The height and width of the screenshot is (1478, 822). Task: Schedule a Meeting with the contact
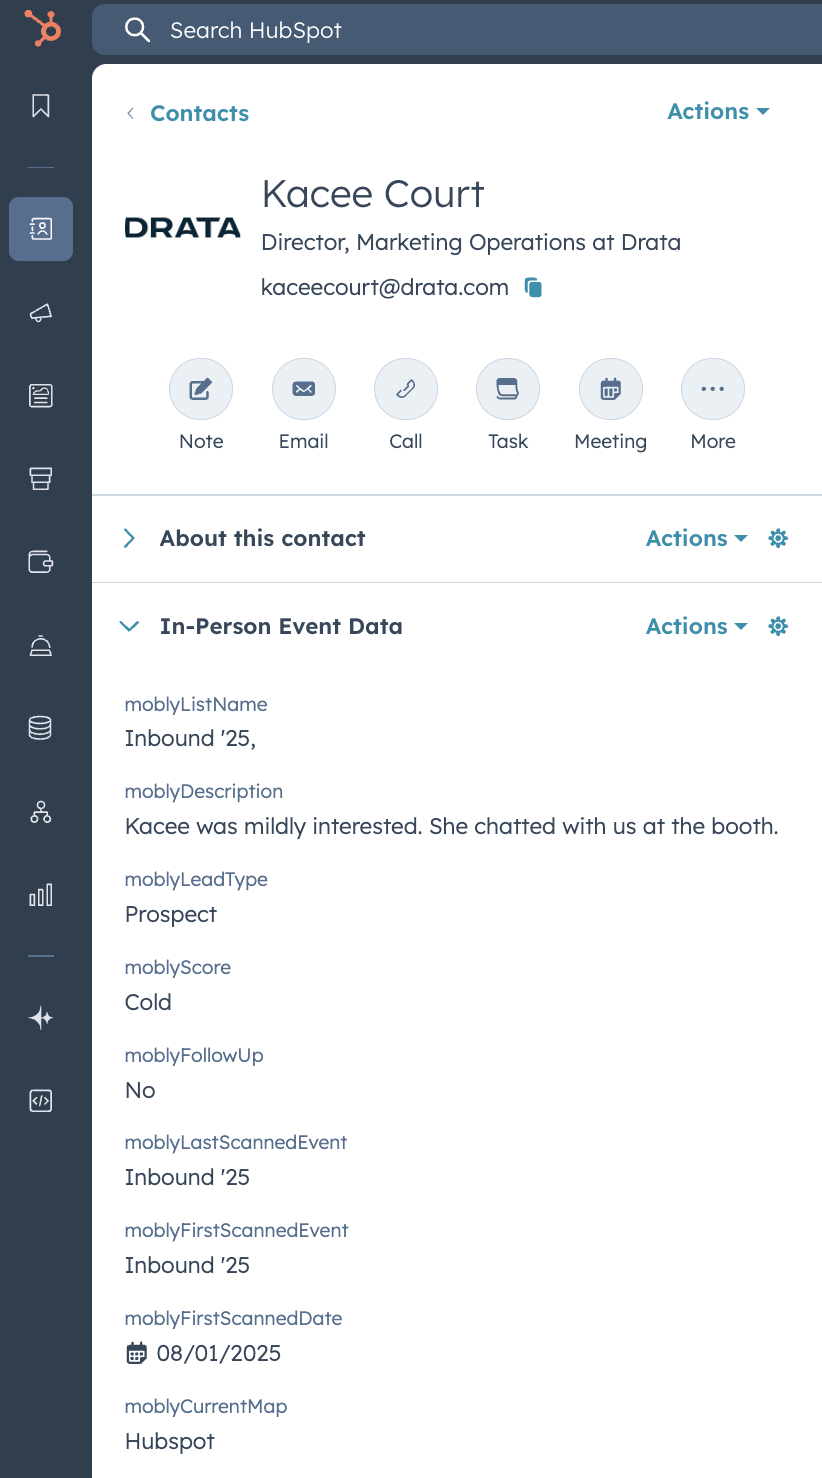tap(611, 390)
